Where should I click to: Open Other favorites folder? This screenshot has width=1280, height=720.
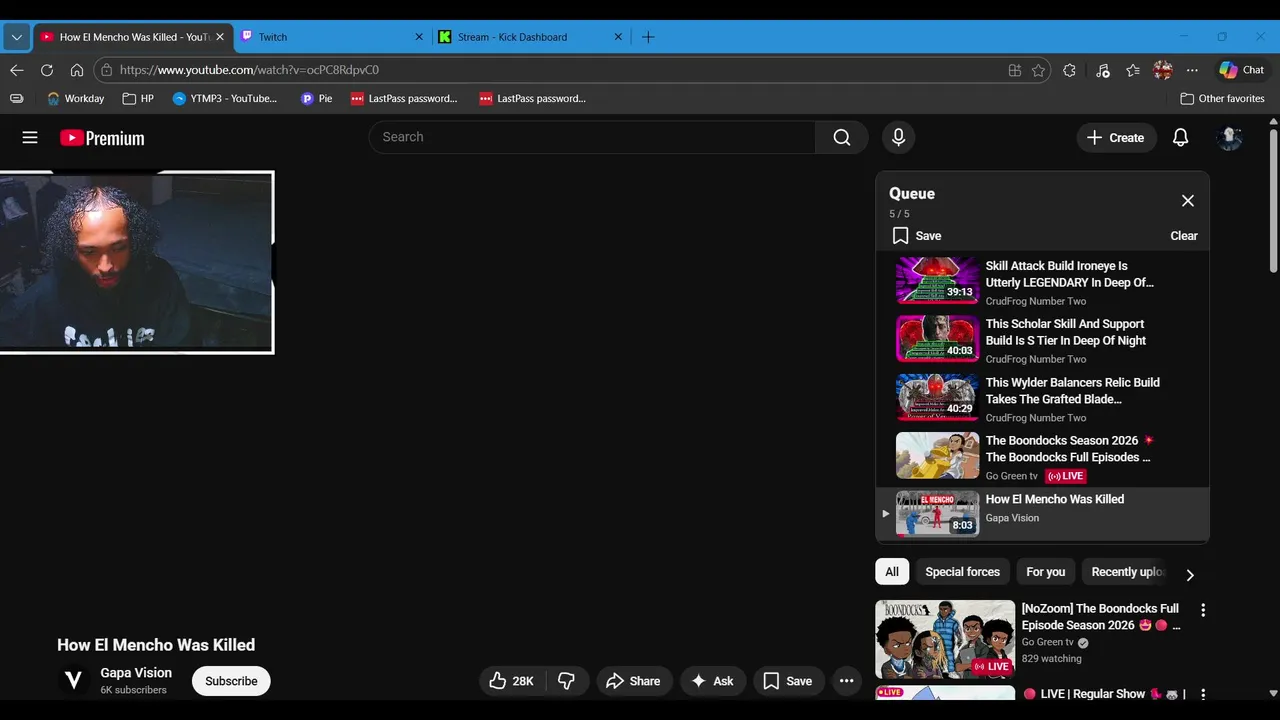coord(1222,99)
